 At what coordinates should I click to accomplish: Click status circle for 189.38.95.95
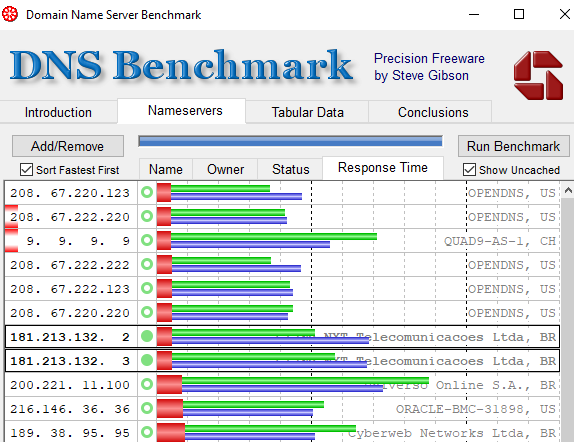(147, 432)
